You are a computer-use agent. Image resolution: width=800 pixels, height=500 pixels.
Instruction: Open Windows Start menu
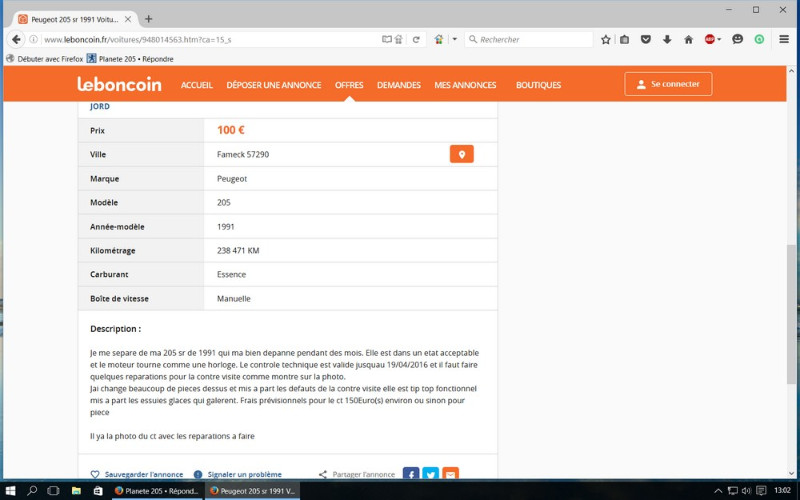pos(10,490)
